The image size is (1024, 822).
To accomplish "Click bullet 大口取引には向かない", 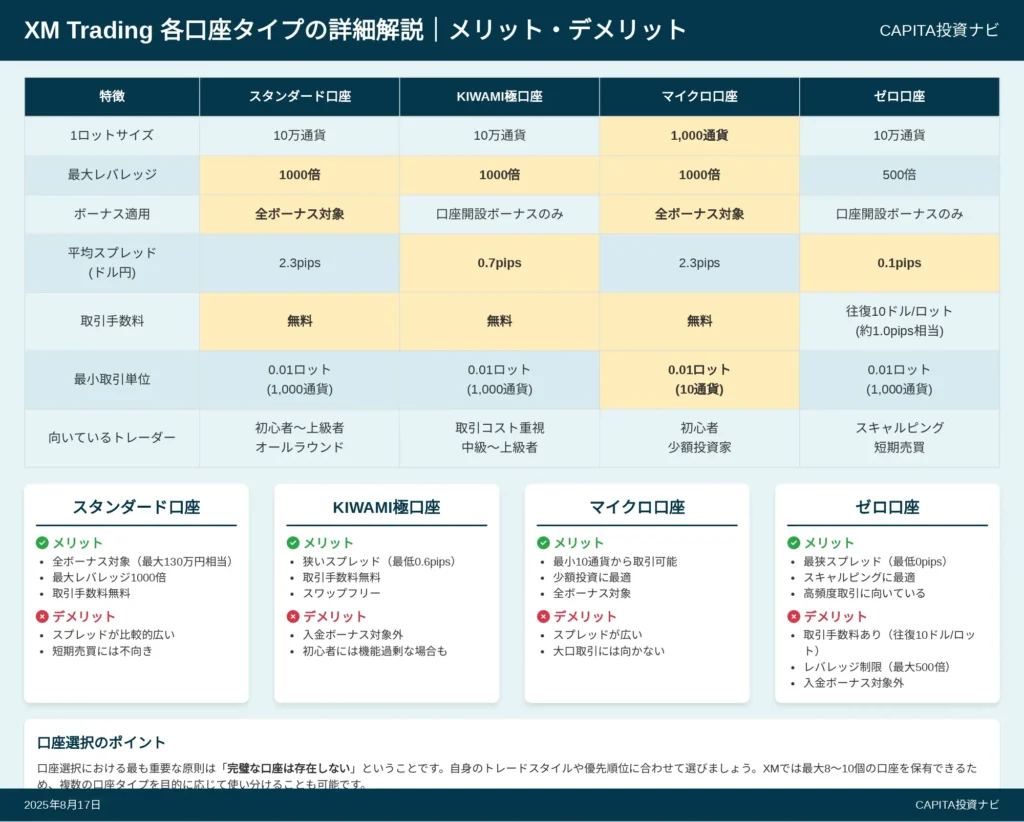I will click(x=609, y=651).
